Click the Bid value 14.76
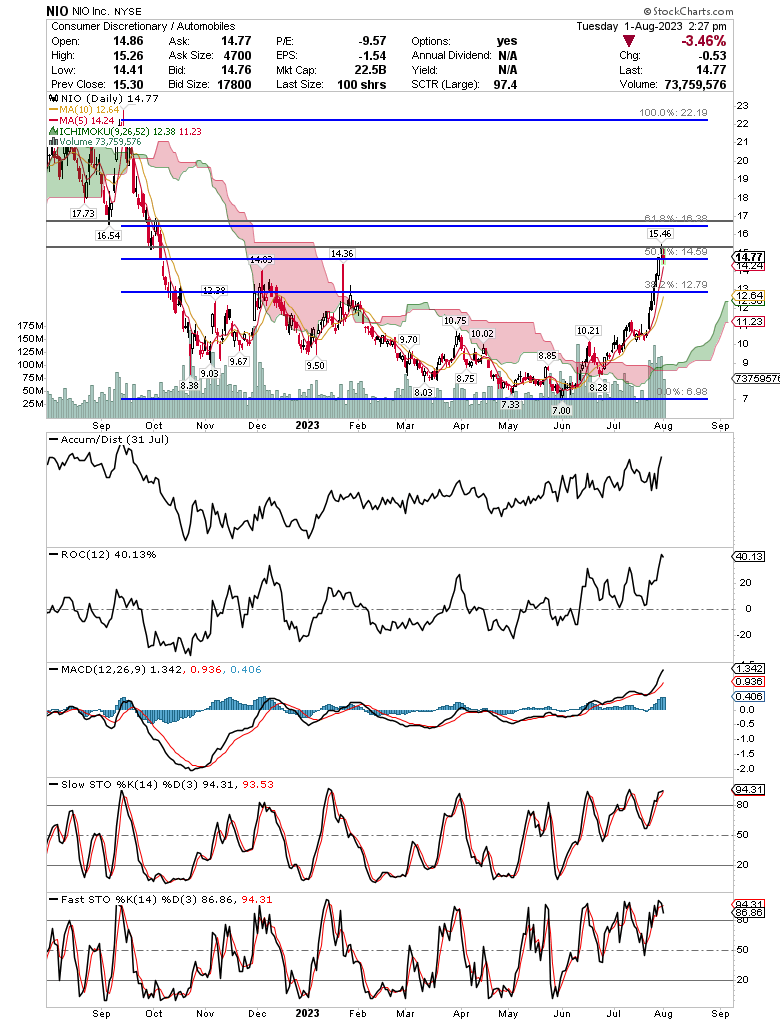780x1021 pixels. point(236,70)
